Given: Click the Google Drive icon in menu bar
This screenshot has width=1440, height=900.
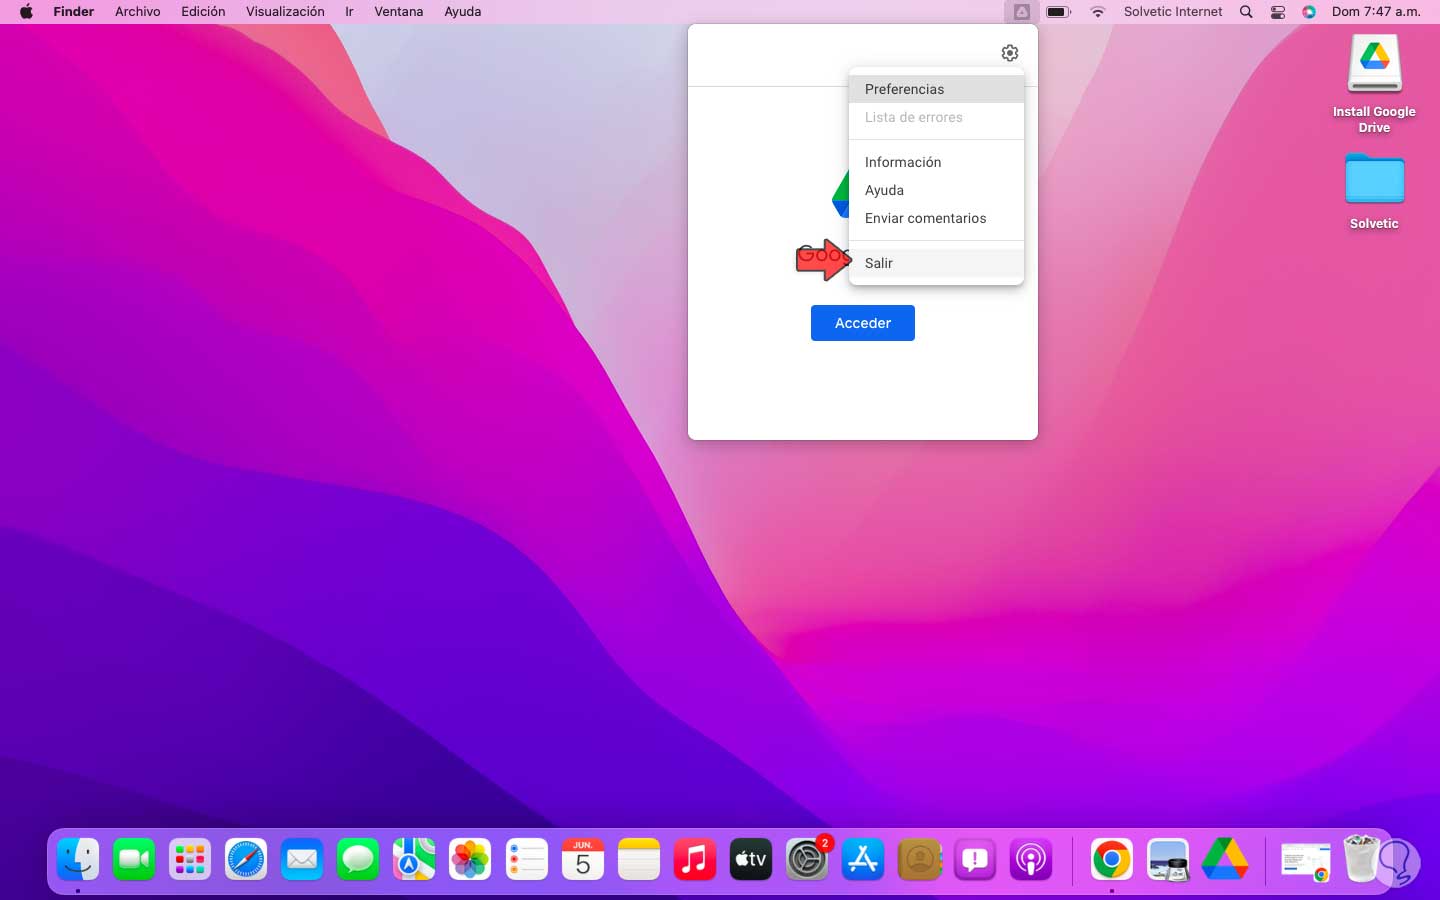Looking at the screenshot, I should pos(1021,12).
